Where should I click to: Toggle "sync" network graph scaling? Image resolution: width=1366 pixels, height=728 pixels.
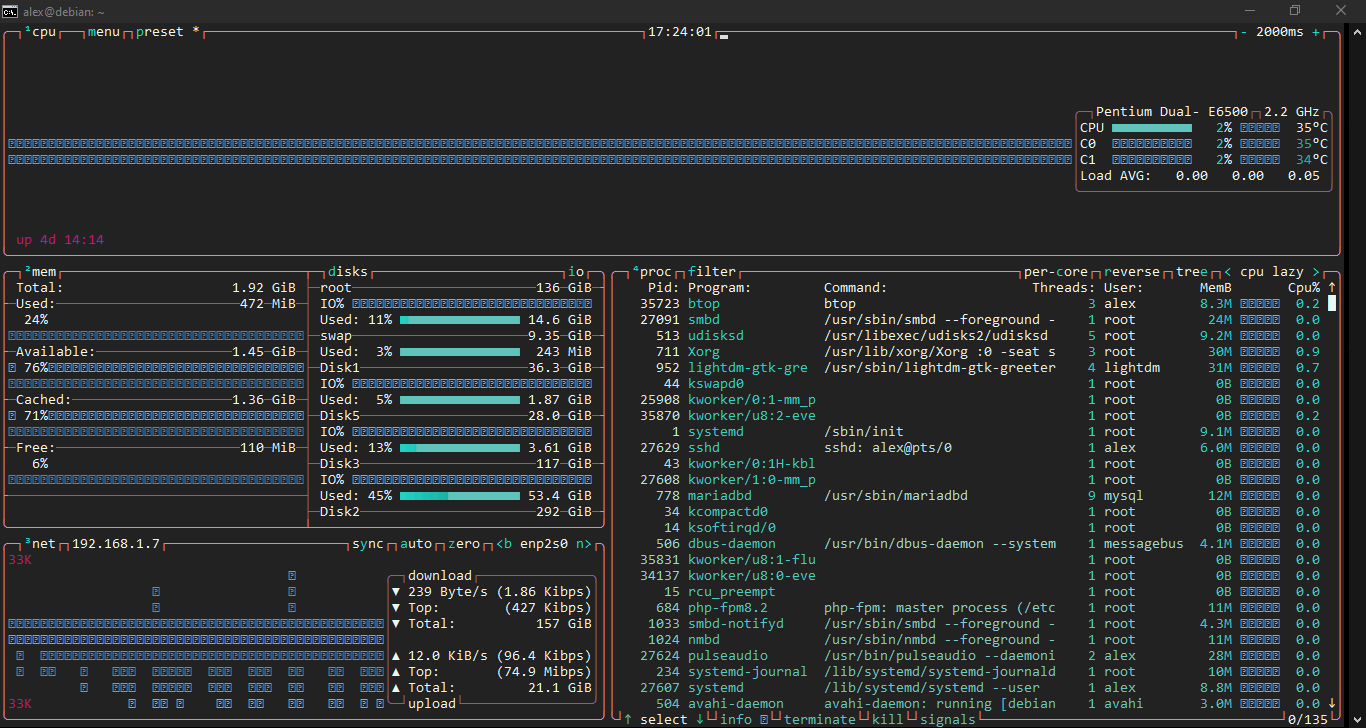(366, 543)
